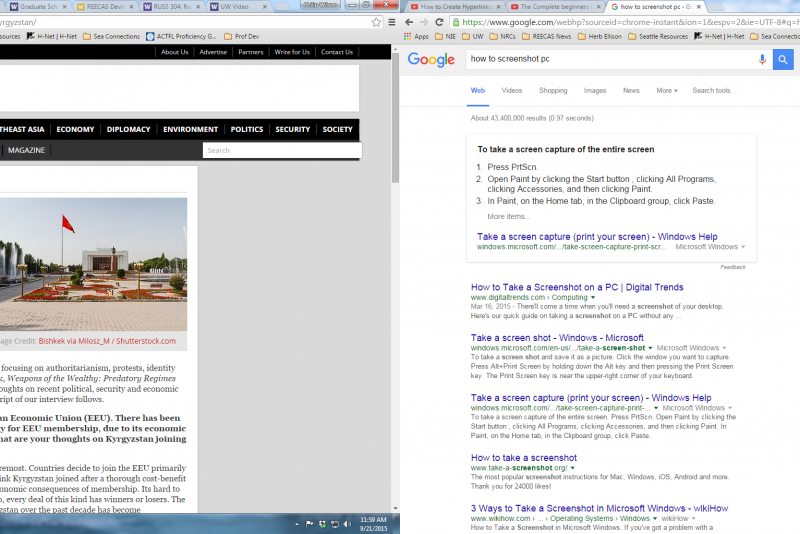Open system clock showing 11:59 AM
Screen dimensions: 800x534
[373, 524]
